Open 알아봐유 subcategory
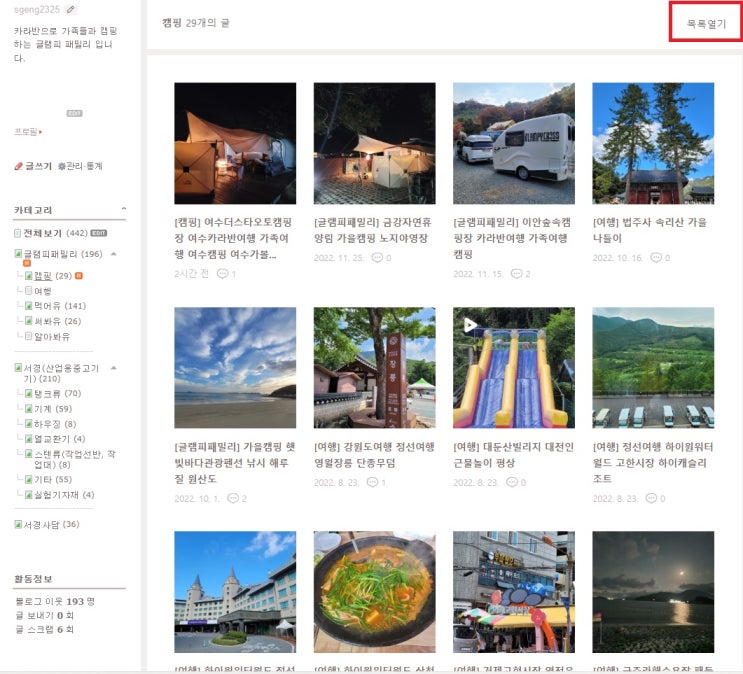 pos(47,337)
